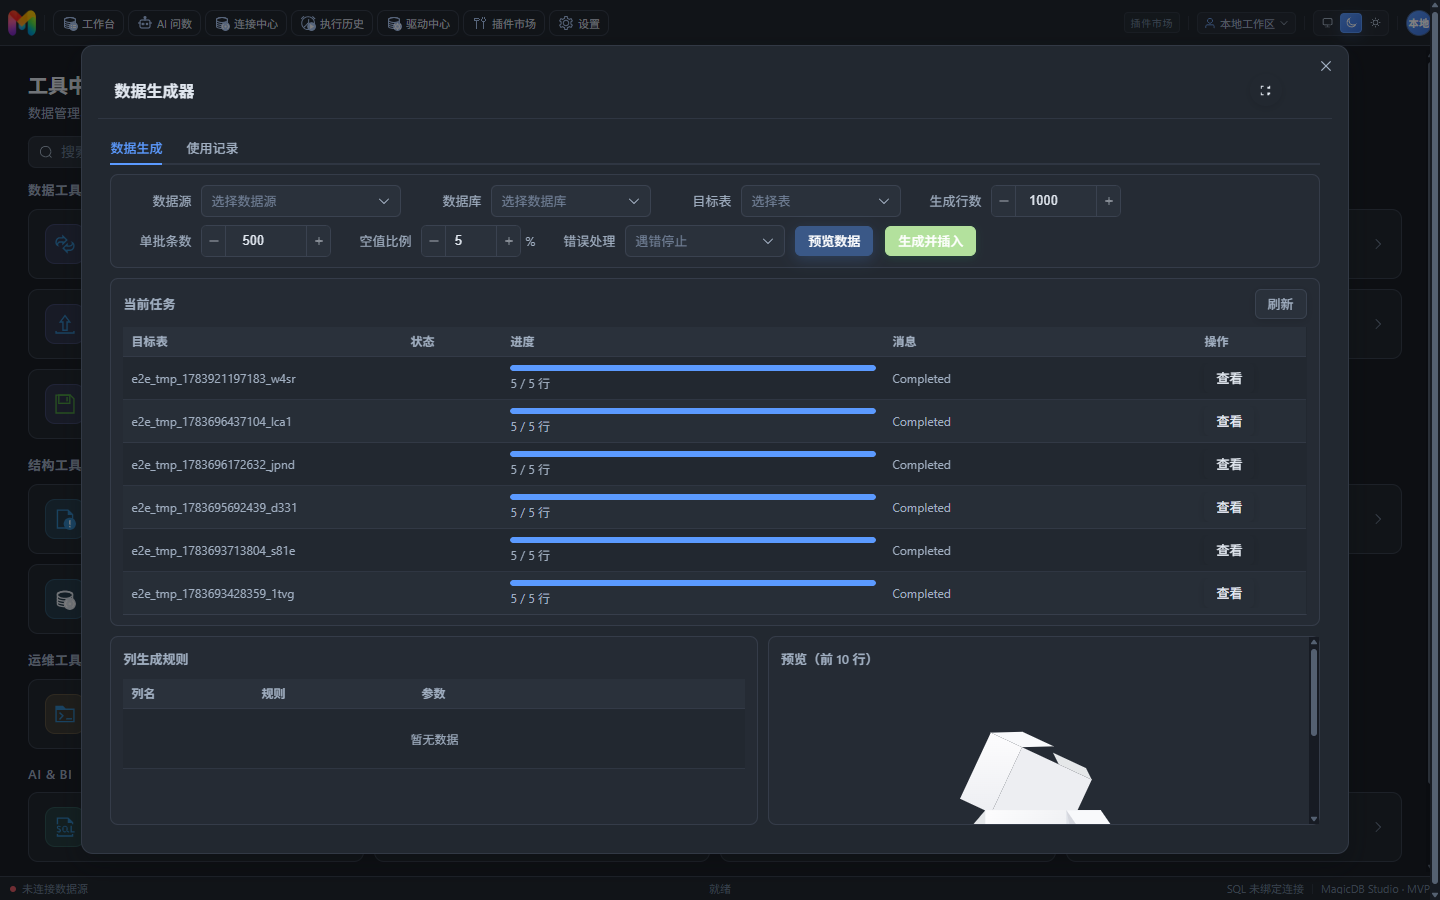Click the 预览数据 button
This screenshot has height=900, width=1440.
[834, 241]
